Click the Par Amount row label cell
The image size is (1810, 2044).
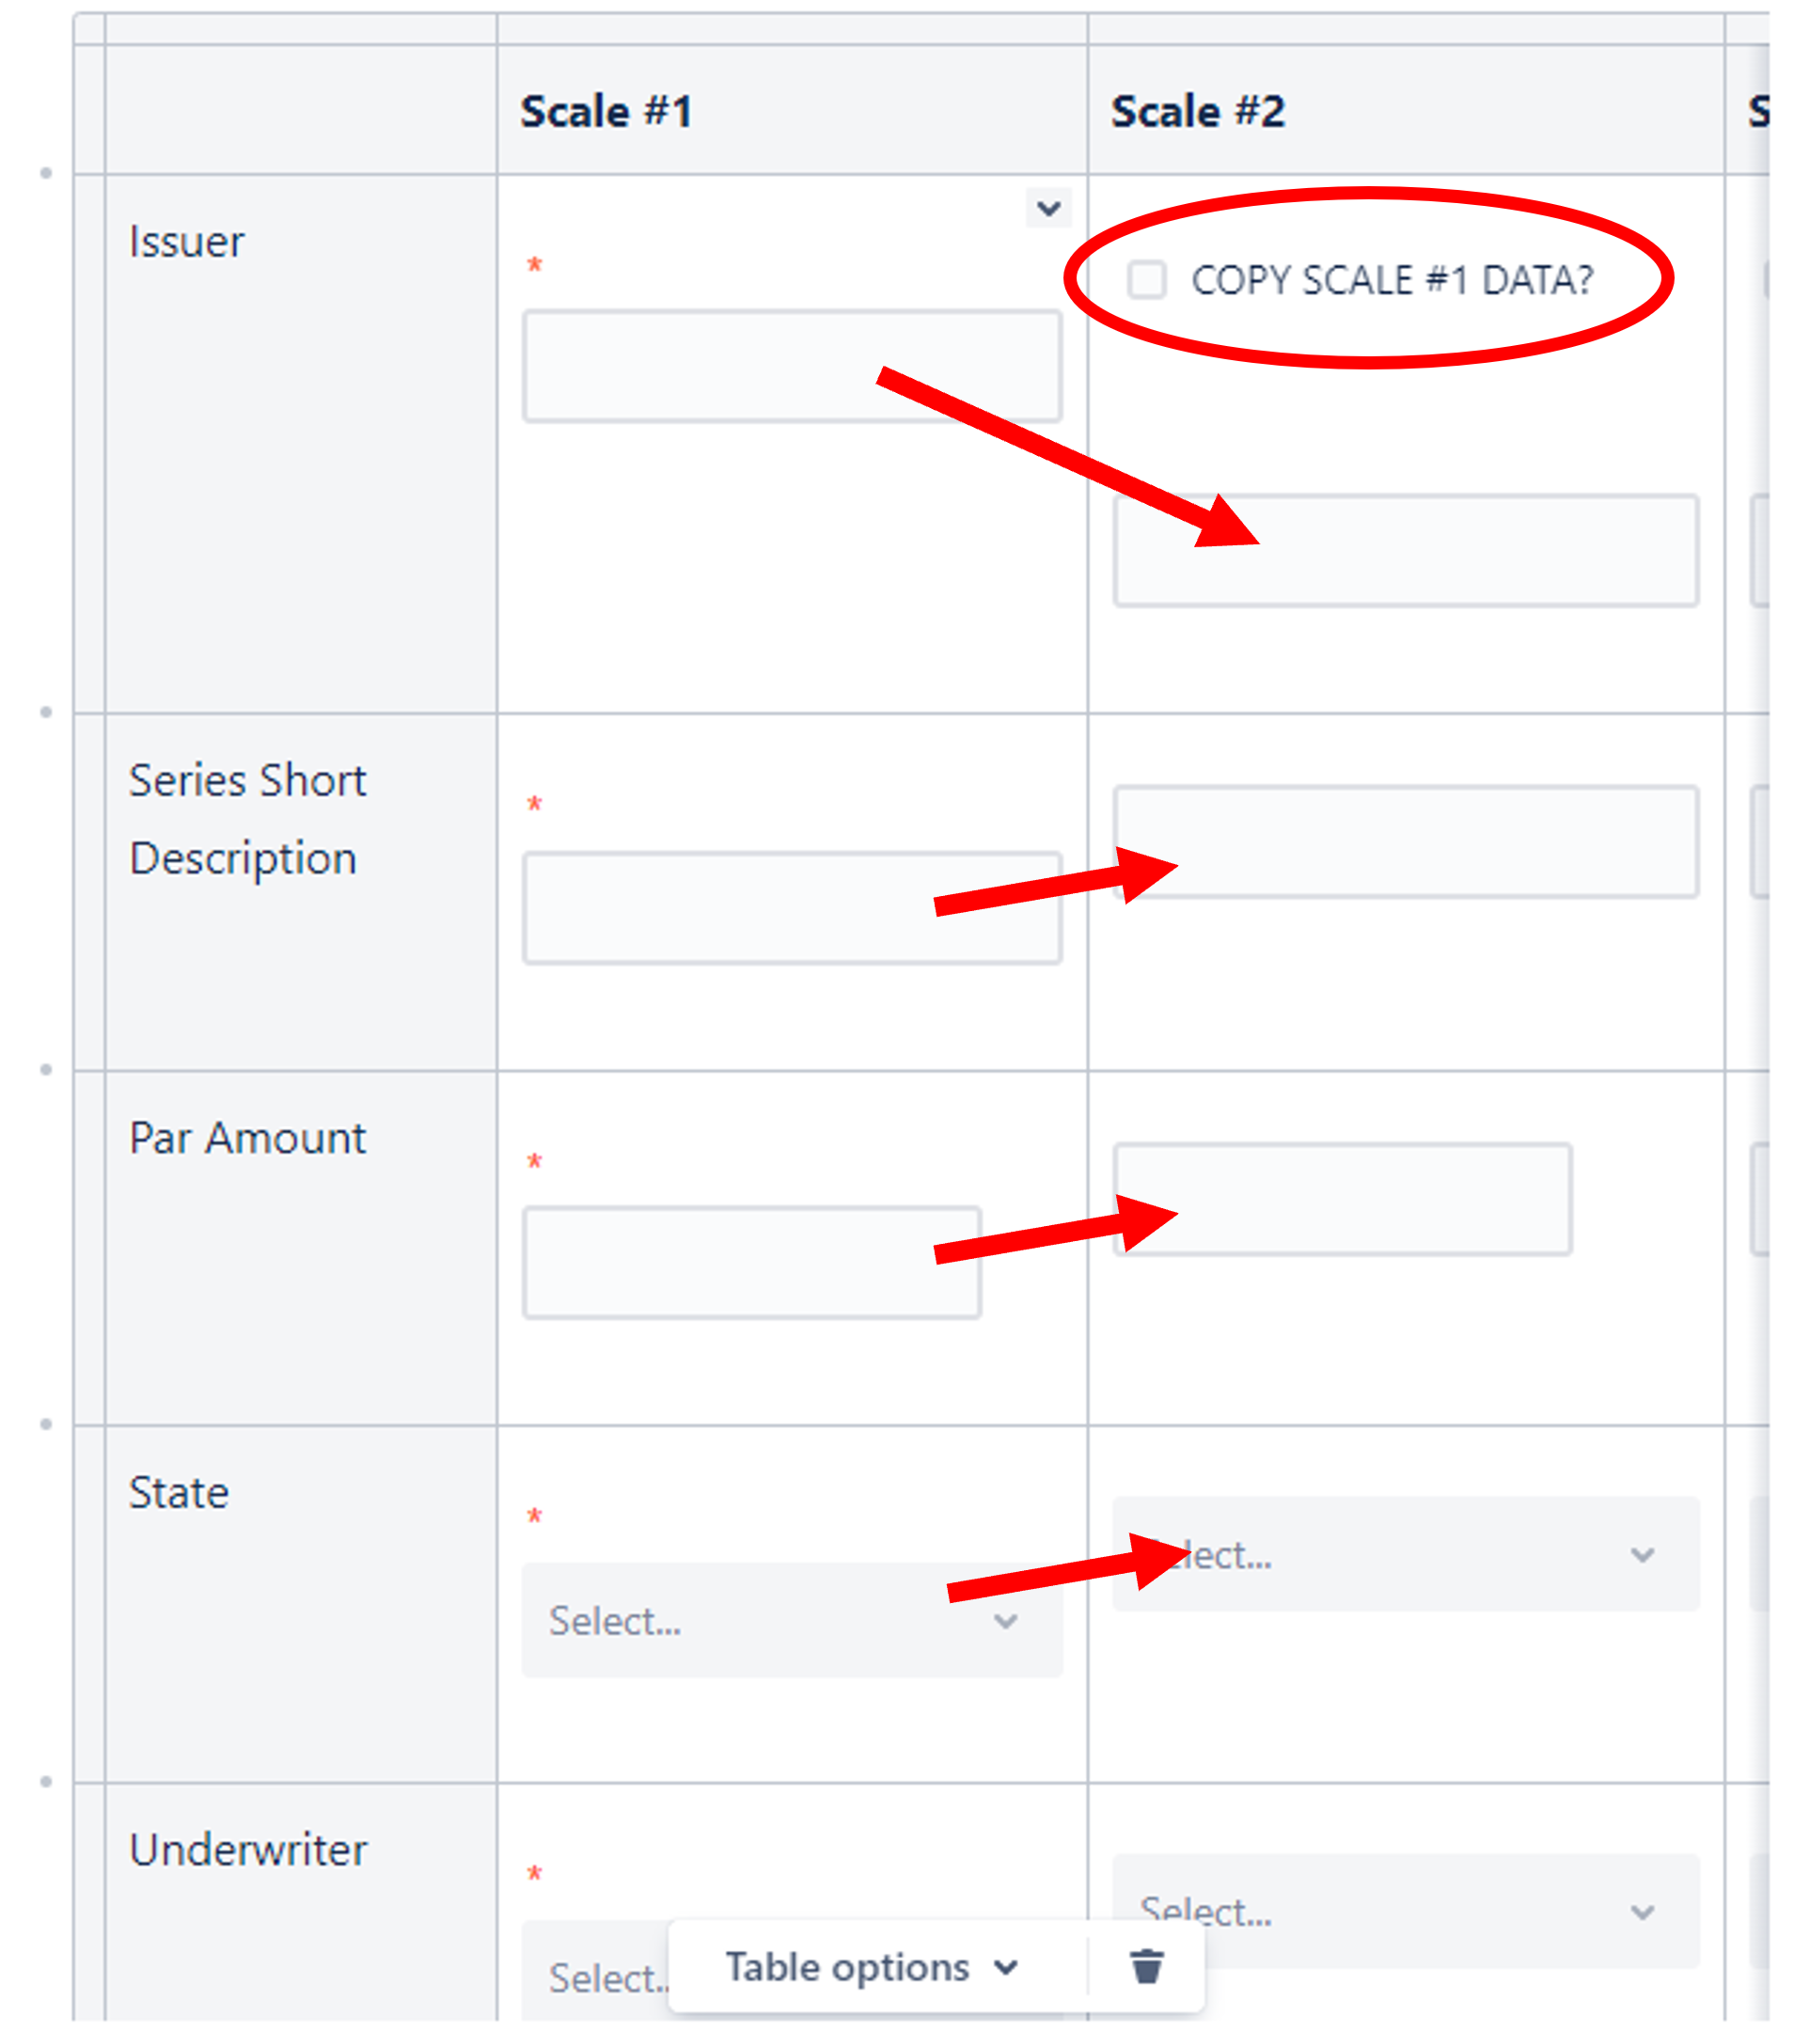tap(300, 1247)
